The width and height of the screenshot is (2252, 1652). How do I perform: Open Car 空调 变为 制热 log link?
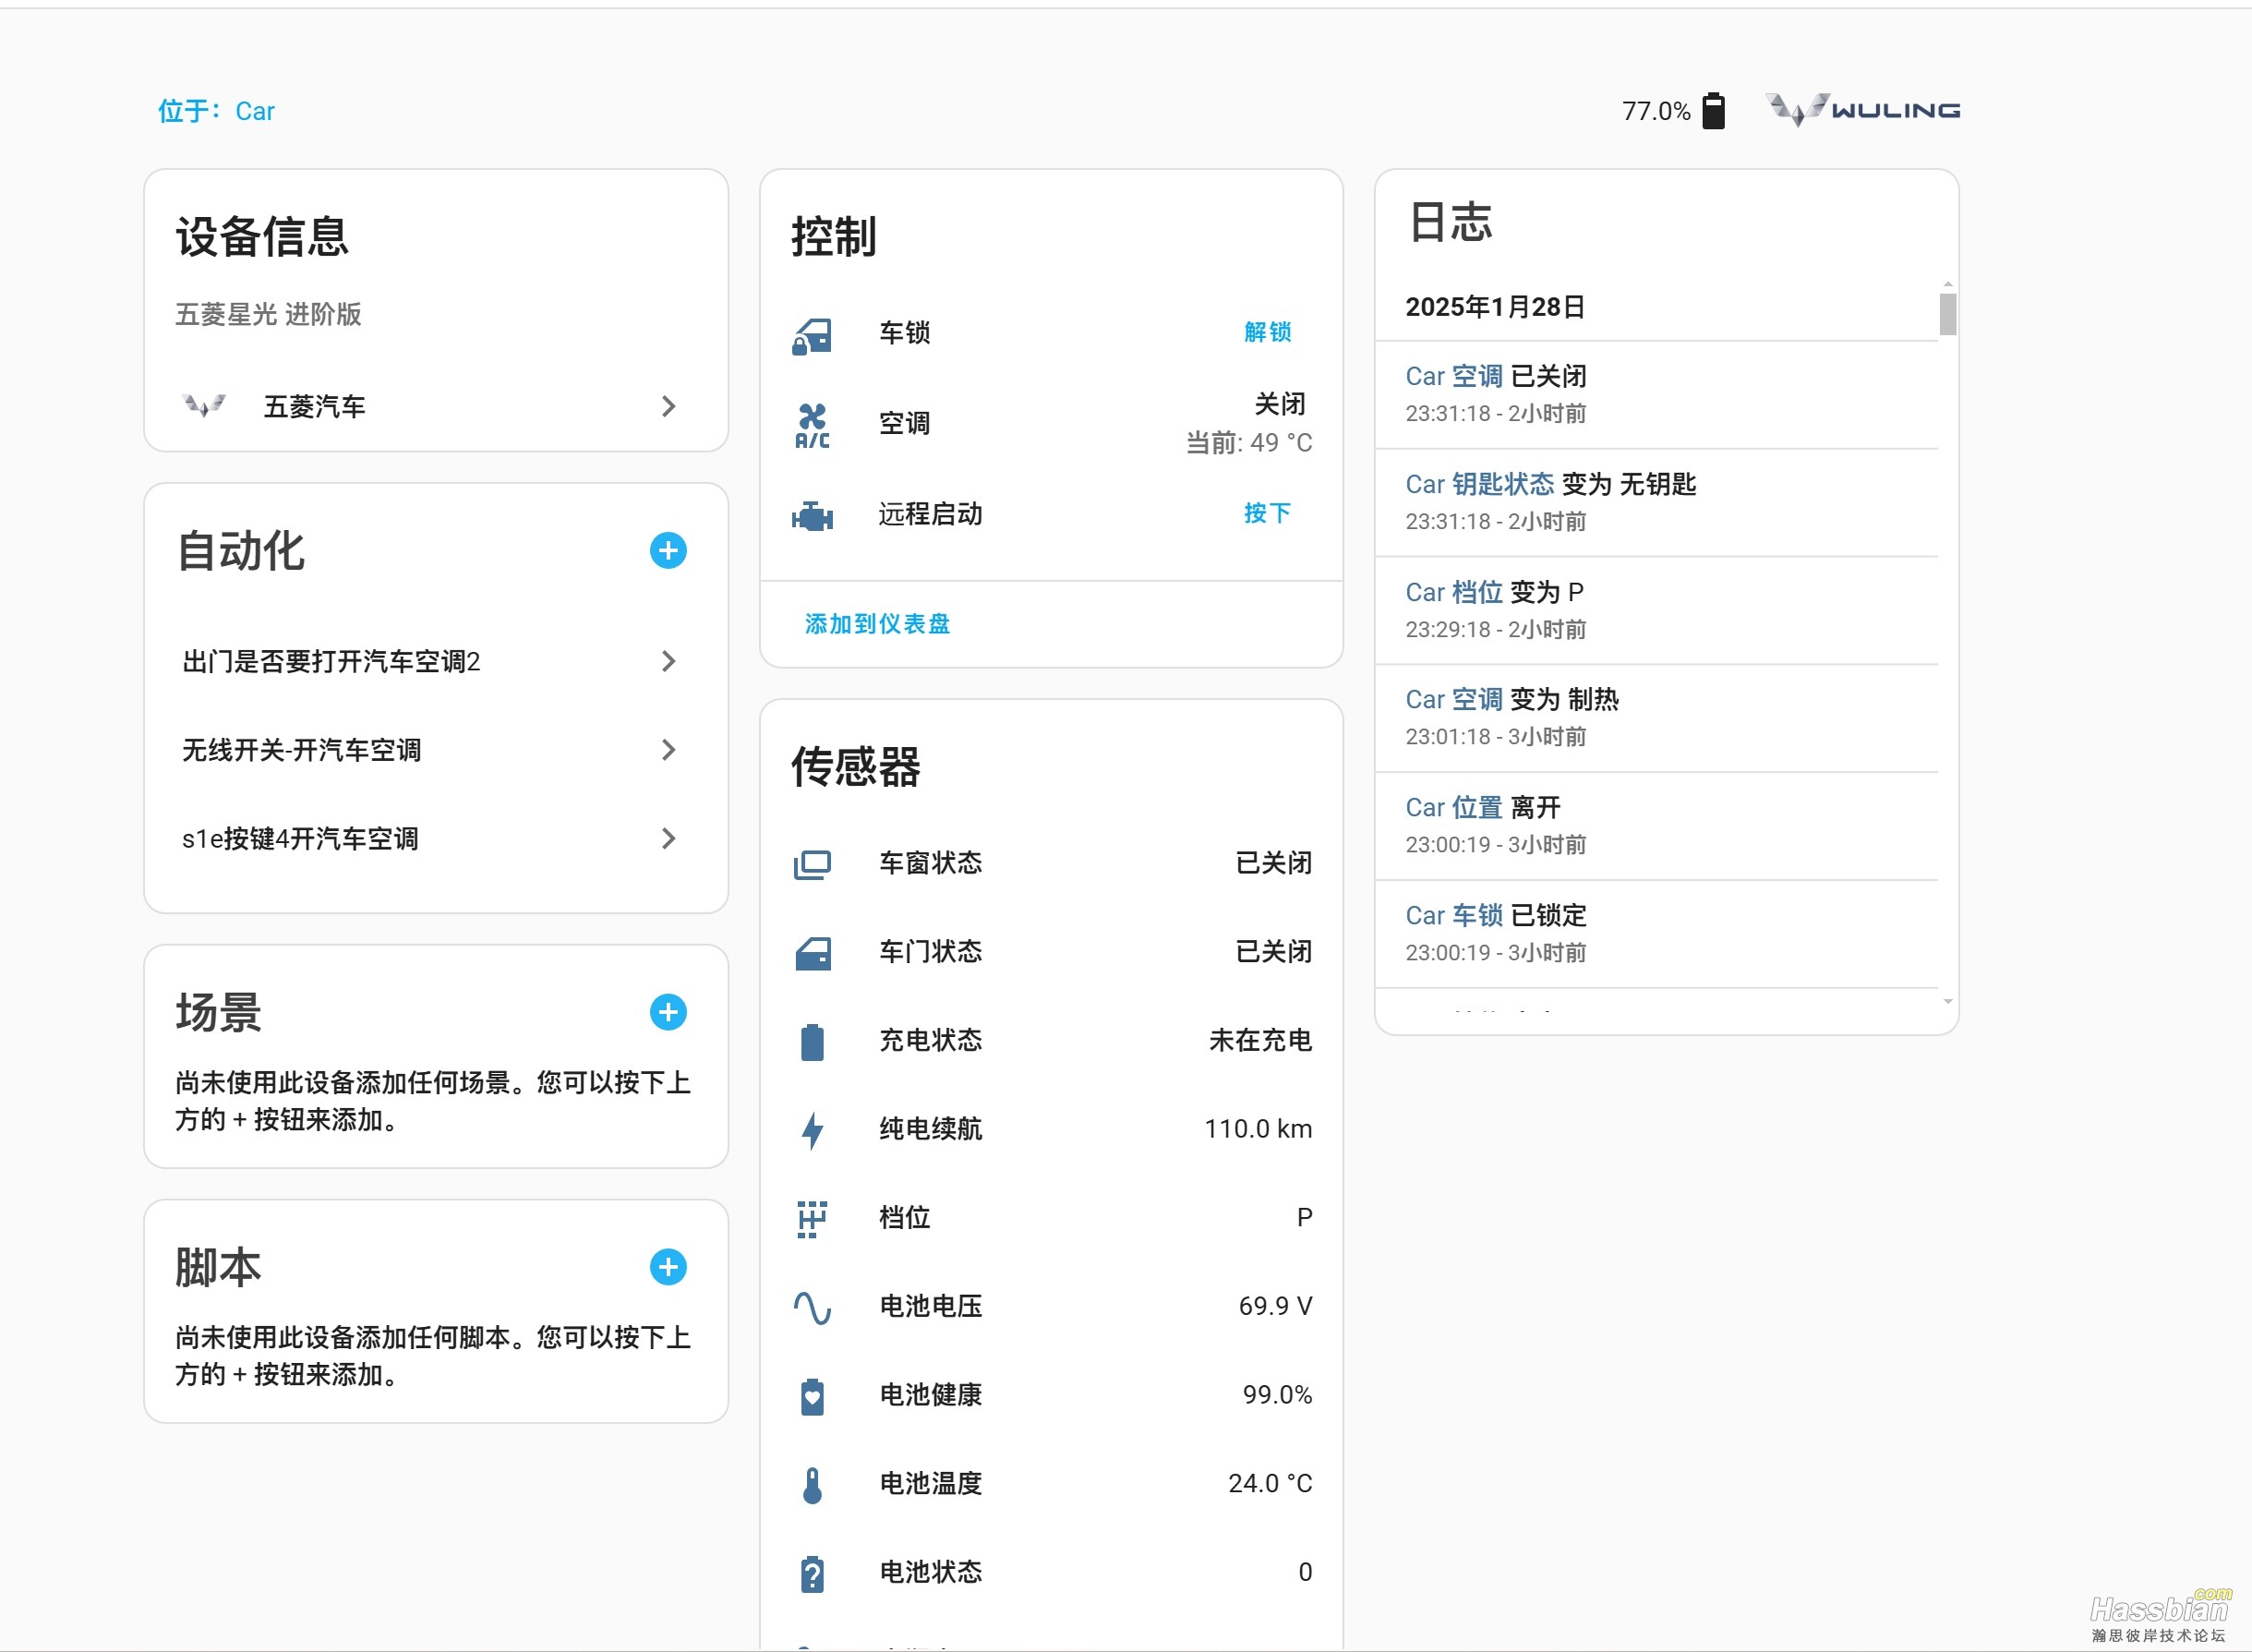[1454, 699]
